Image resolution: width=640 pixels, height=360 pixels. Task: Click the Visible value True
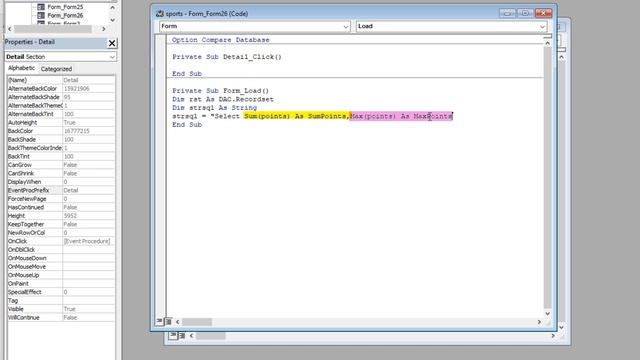pyautogui.click(x=89, y=309)
